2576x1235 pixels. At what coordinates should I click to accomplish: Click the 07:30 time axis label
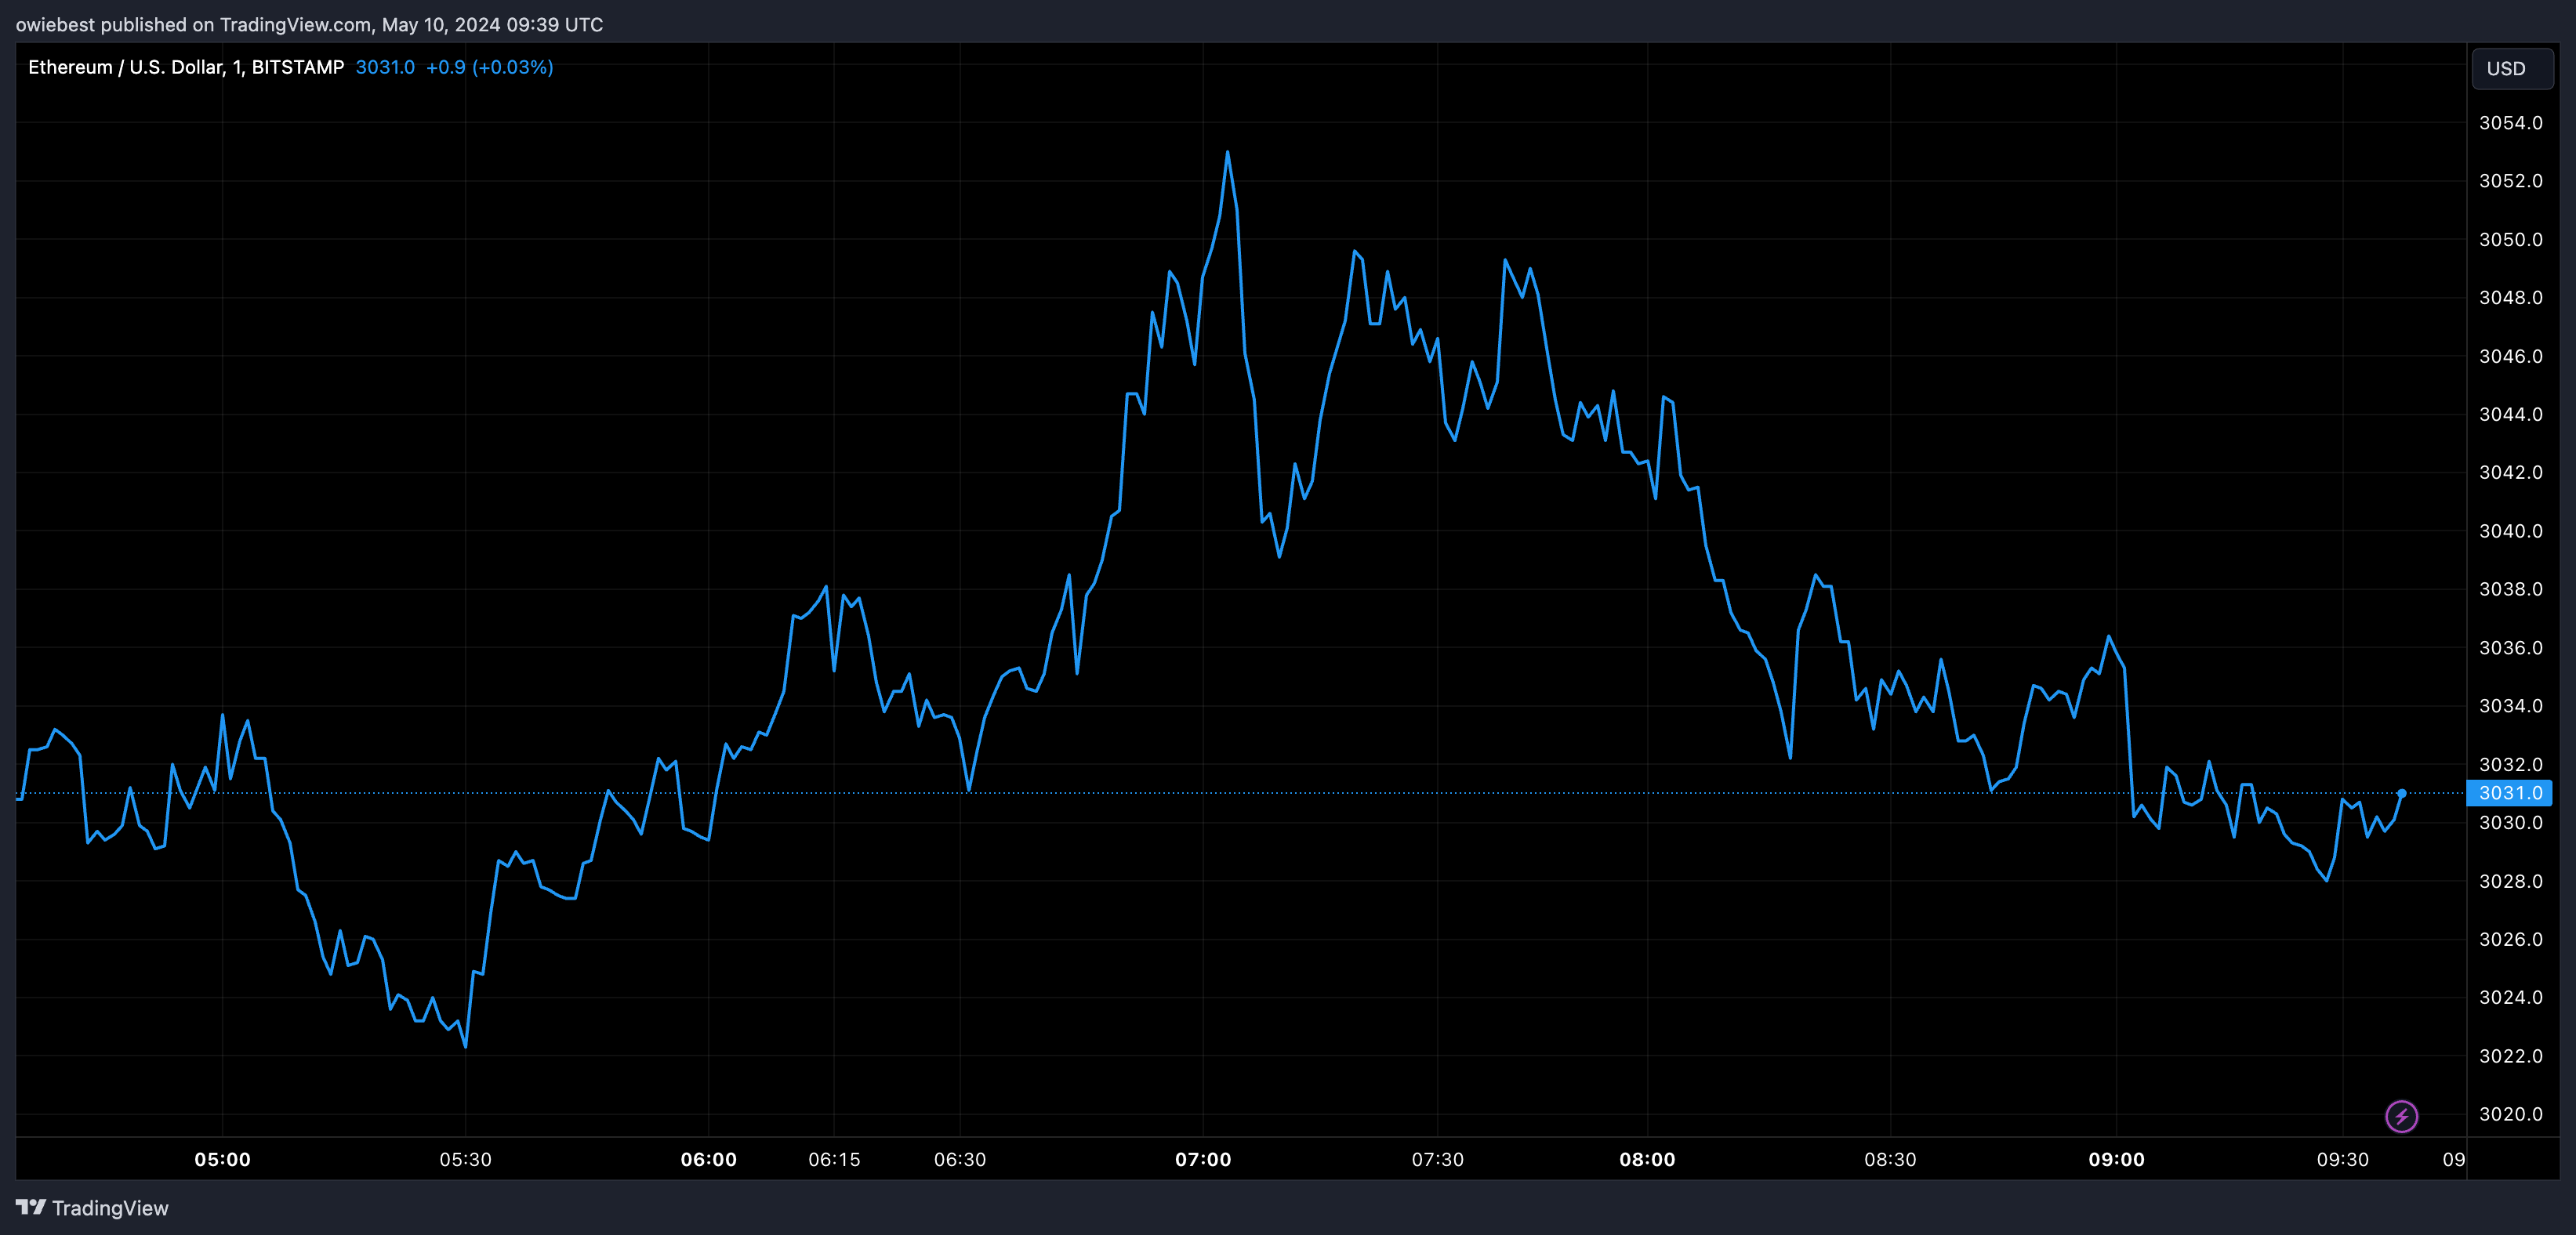click(1437, 1160)
